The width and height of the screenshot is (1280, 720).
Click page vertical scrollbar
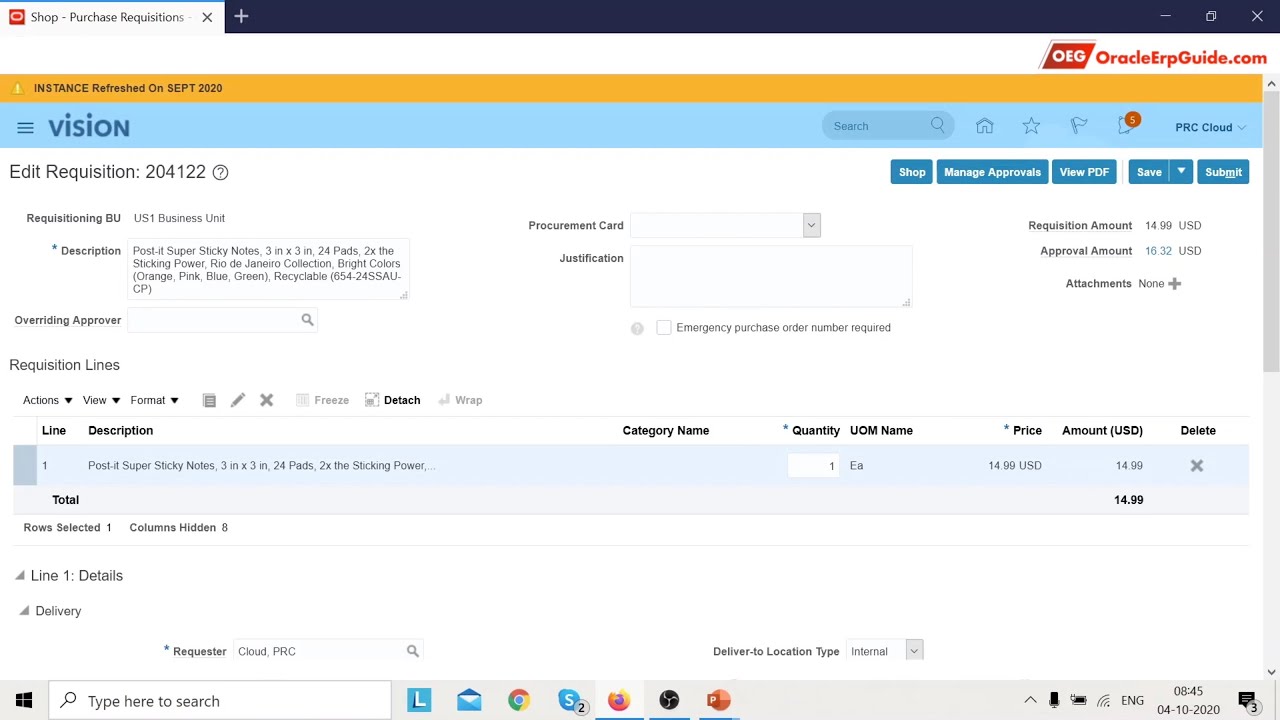(x=1271, y=230)
